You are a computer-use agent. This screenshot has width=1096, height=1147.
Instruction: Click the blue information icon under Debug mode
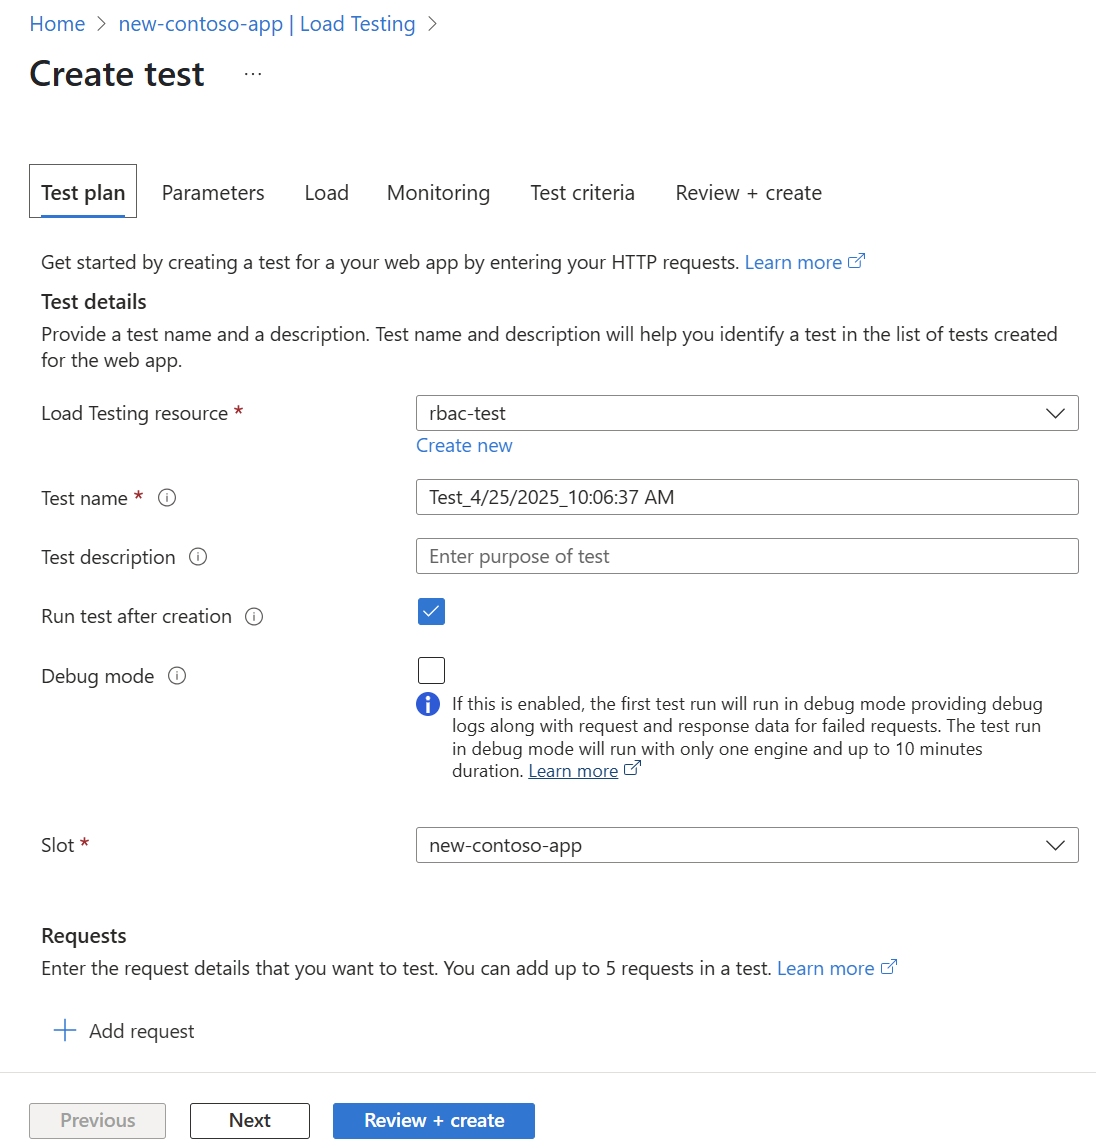tap(428, 704)
